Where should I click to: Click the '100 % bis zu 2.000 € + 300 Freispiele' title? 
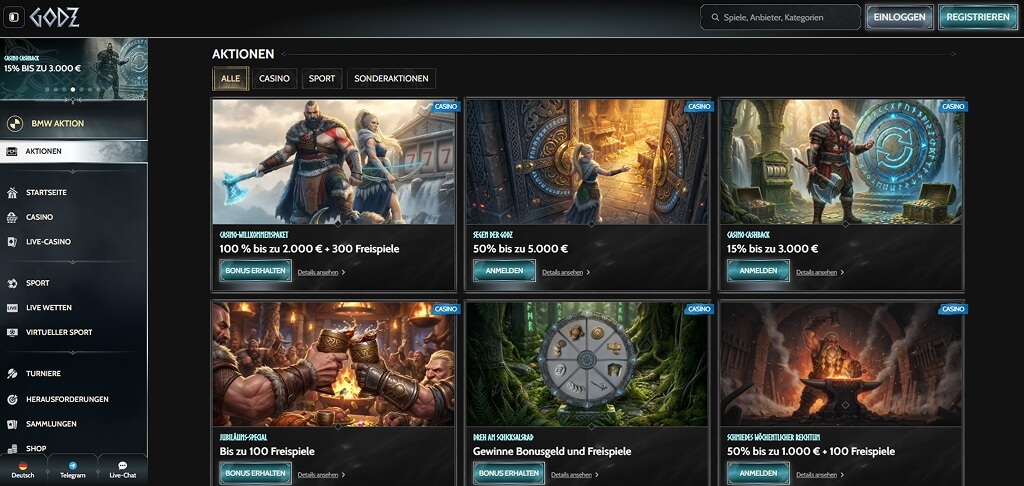coord(310,249)
